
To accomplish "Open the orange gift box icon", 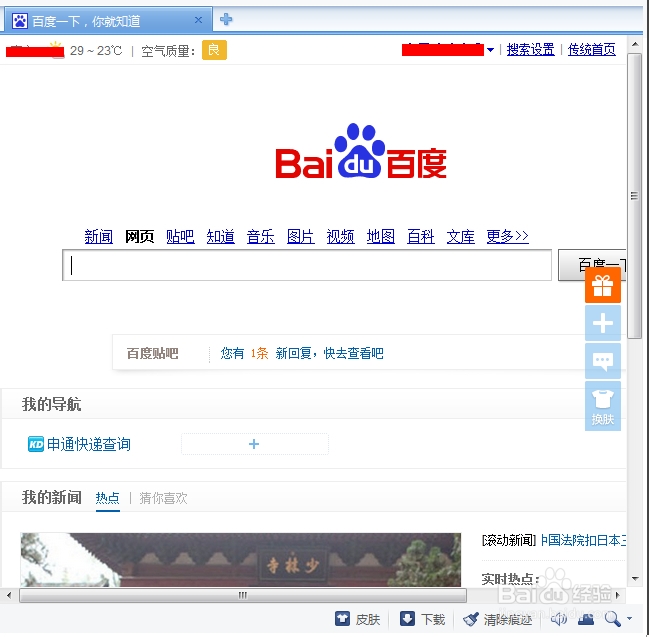I will [x=603, y=286].
